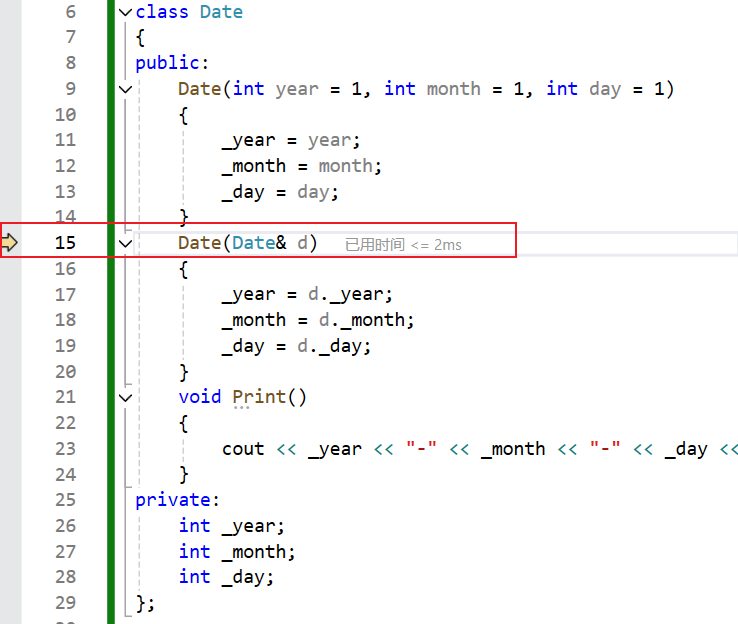Click line number 28 in the gutter
Viewport: 738px width, 624px height.
pyautogui.click(x=65, y=576)
